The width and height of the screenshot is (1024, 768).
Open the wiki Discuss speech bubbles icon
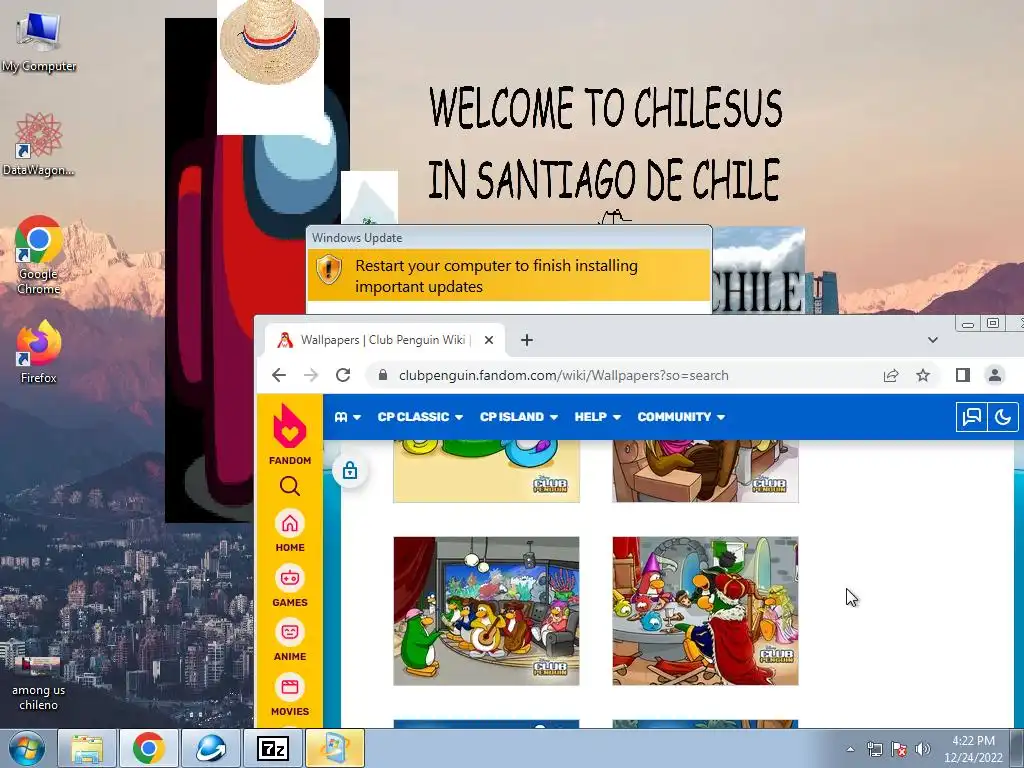972,417
